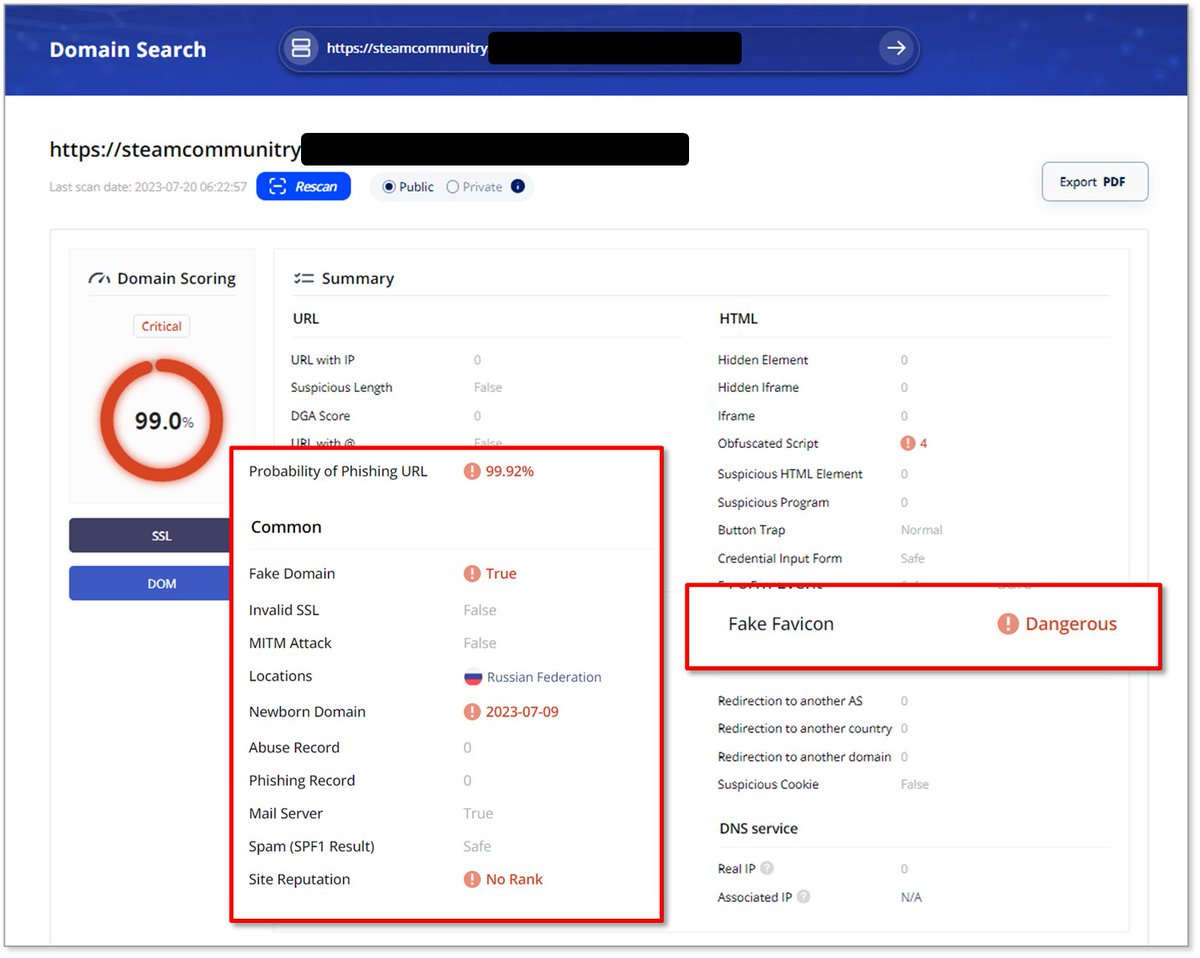Screen dimensions: 1200x958
Task: Click the Russian Federation flag icon
Action: (473, 677)
